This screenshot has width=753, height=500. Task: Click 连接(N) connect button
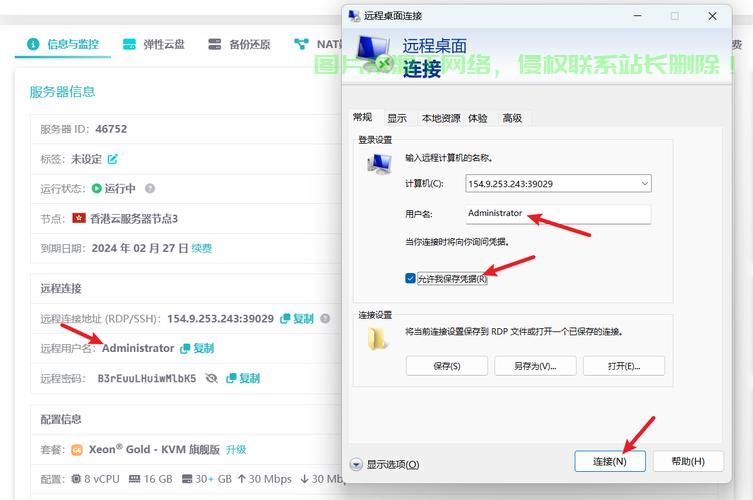(x=610, y=462)
